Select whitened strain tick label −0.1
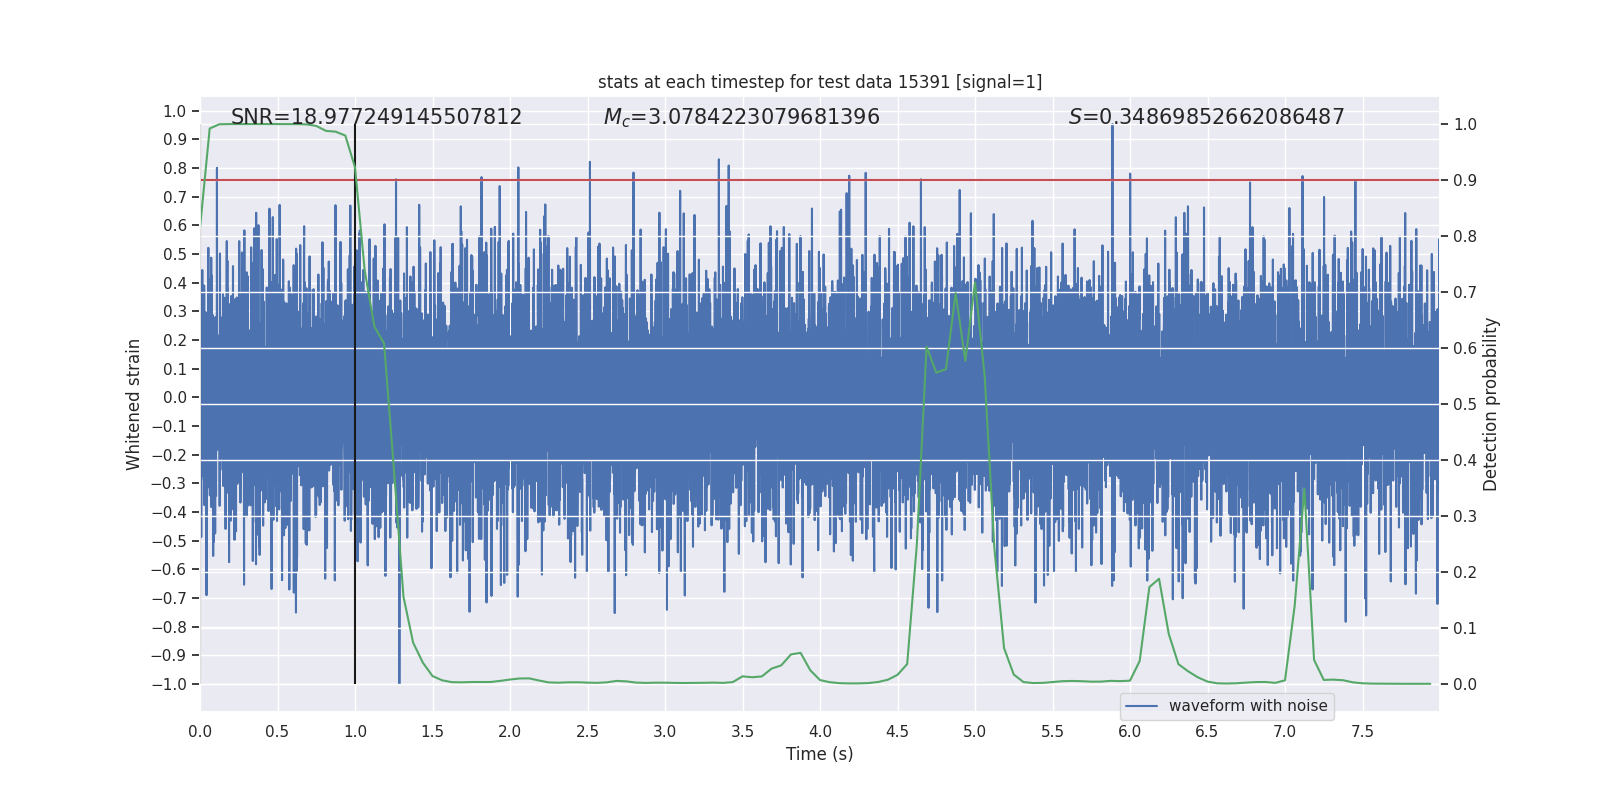The width and height of the screenshot is (1600, 800). 169,426
